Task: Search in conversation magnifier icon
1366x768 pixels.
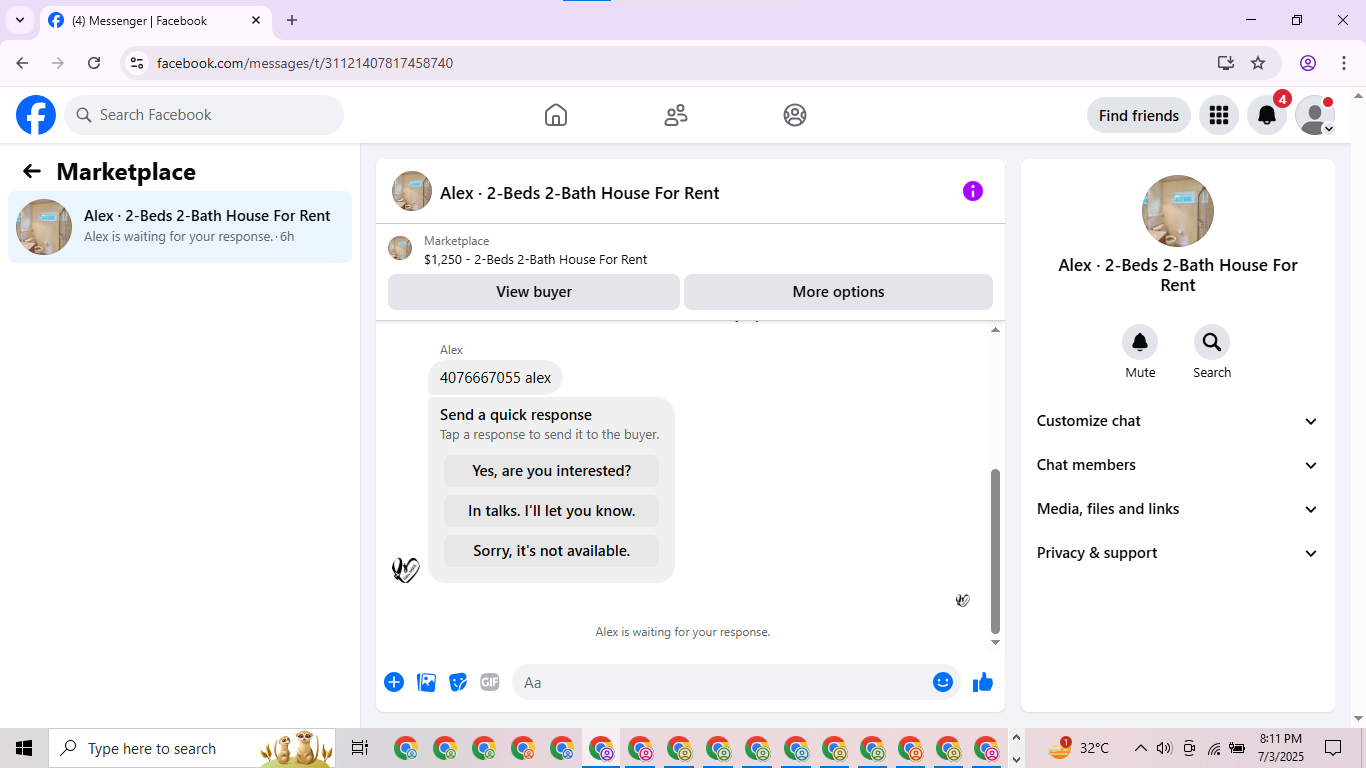Action: click(1212, 343)
